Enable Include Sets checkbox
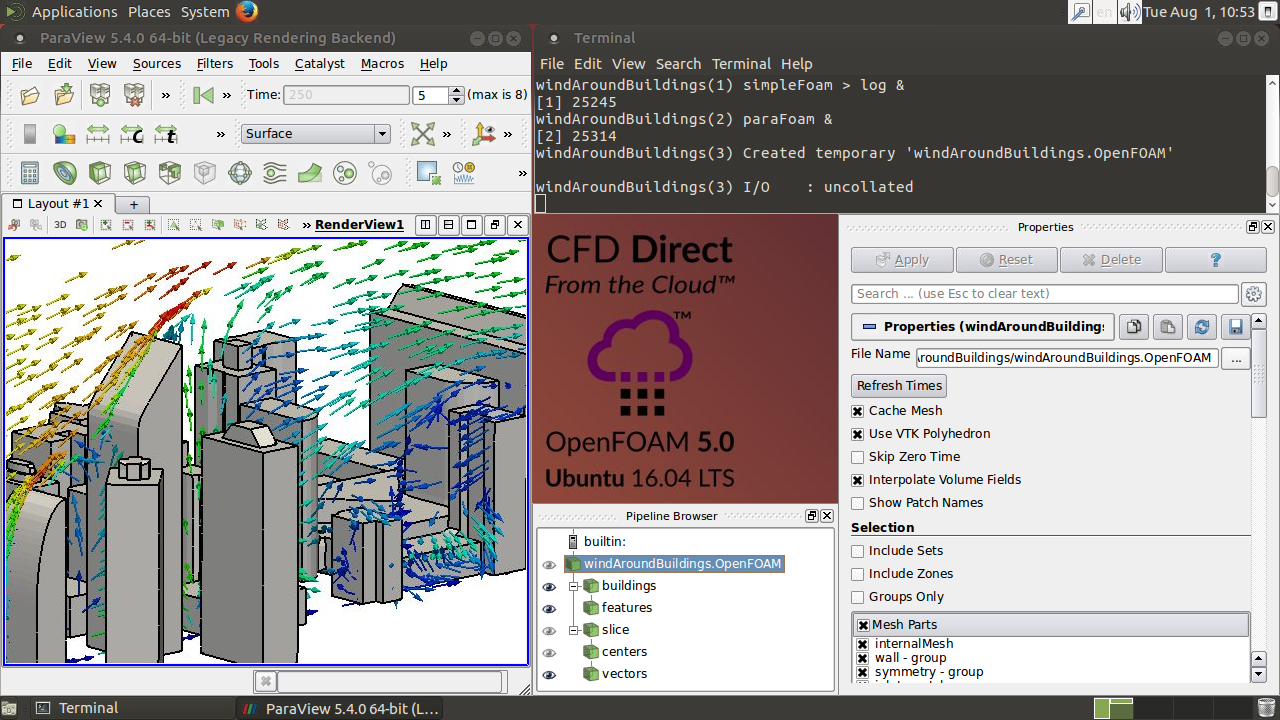 [858, 551]
